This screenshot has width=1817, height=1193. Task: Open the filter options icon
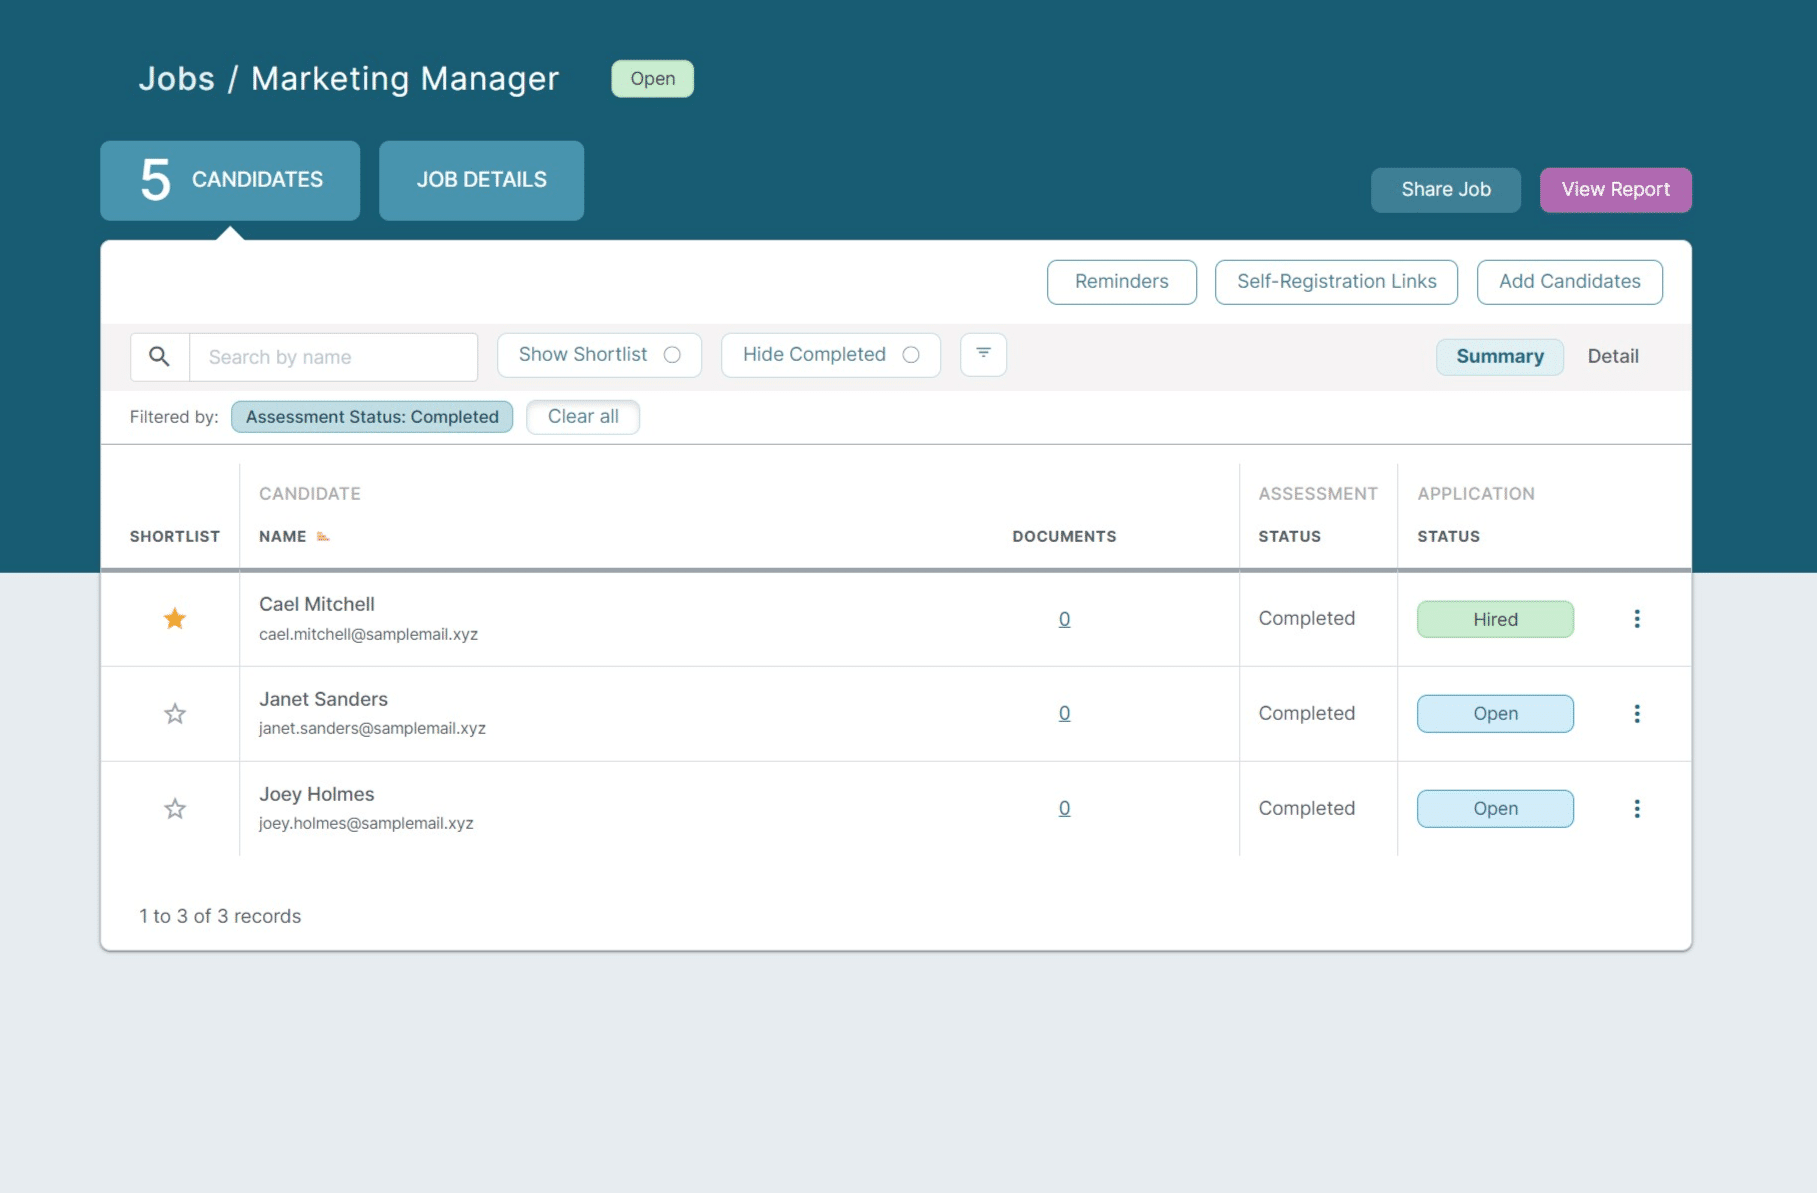(x=983, y=354)
